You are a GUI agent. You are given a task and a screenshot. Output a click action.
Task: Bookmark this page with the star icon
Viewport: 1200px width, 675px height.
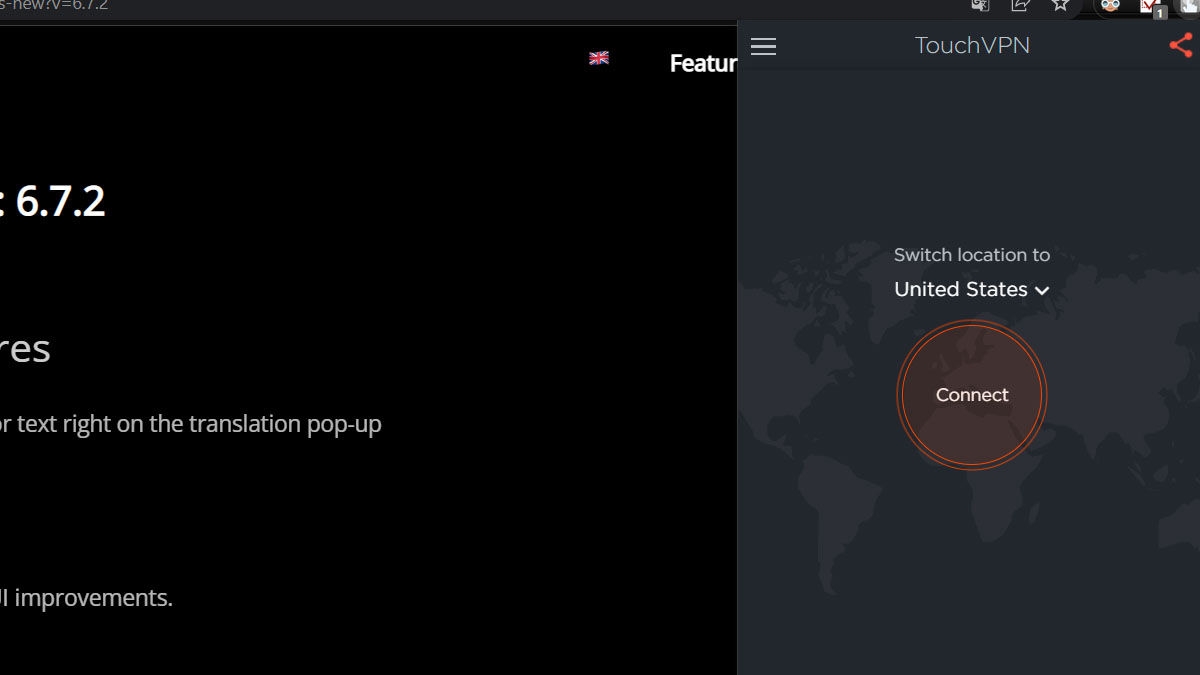[1060, 6]
